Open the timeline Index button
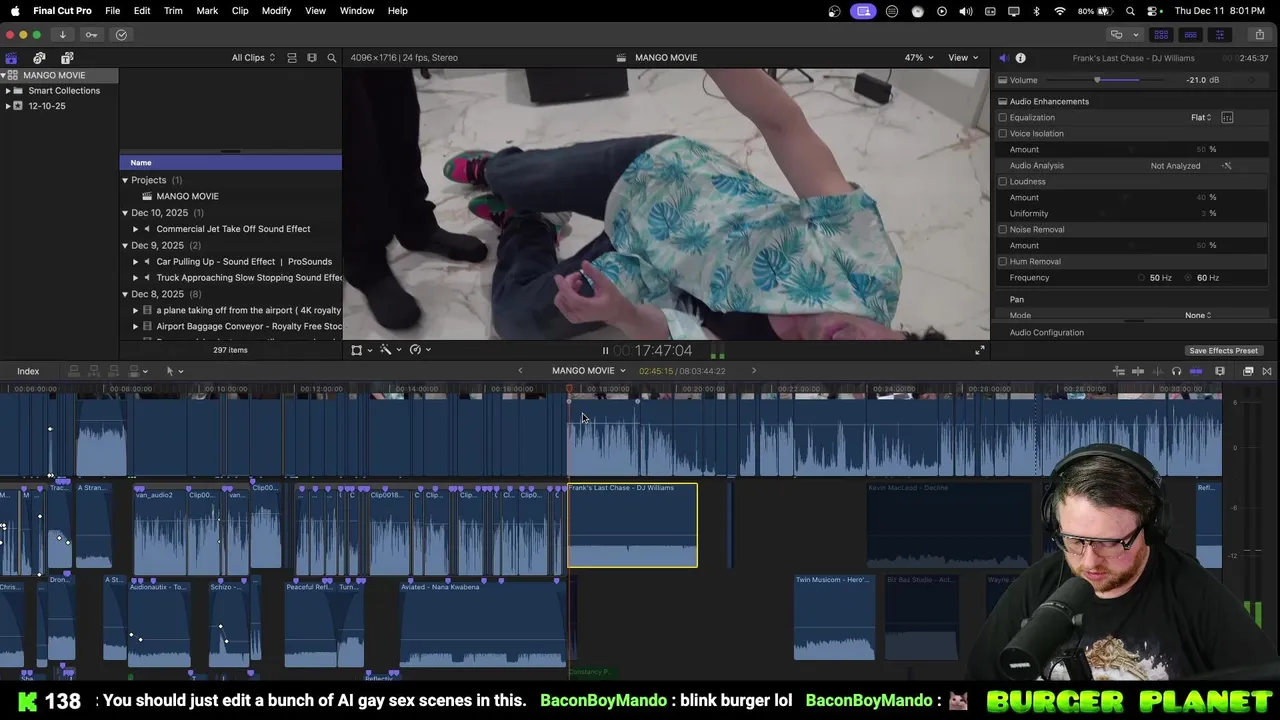The height and width of the screenshot is (720, 1280). (x=28, y=371)
